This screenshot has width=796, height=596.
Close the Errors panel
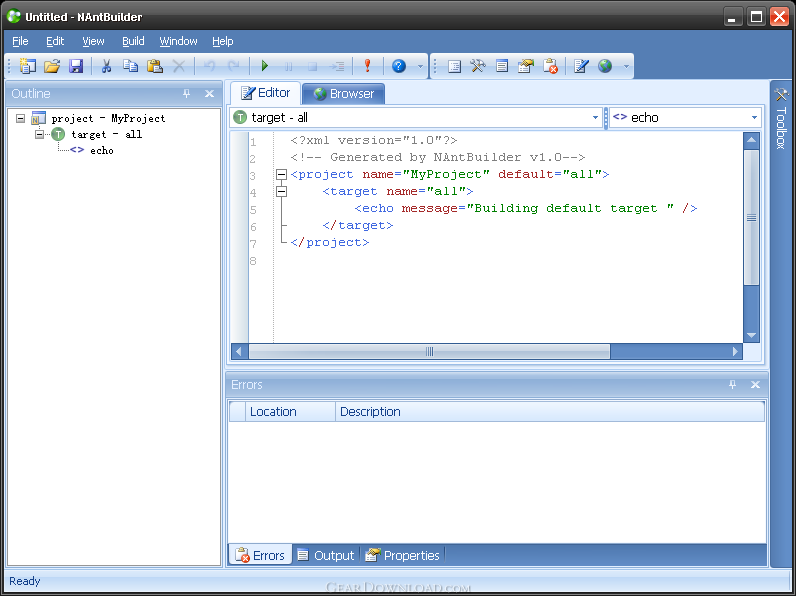point(755,385)
